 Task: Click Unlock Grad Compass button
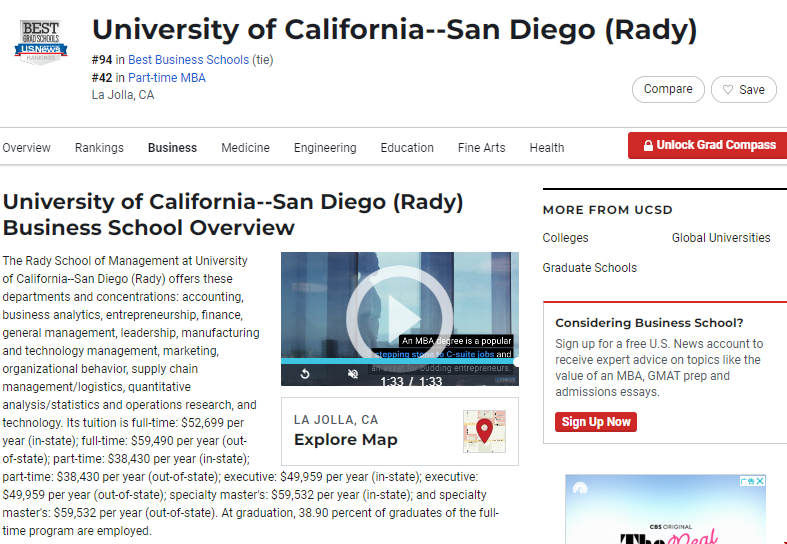tap(708, 146)
